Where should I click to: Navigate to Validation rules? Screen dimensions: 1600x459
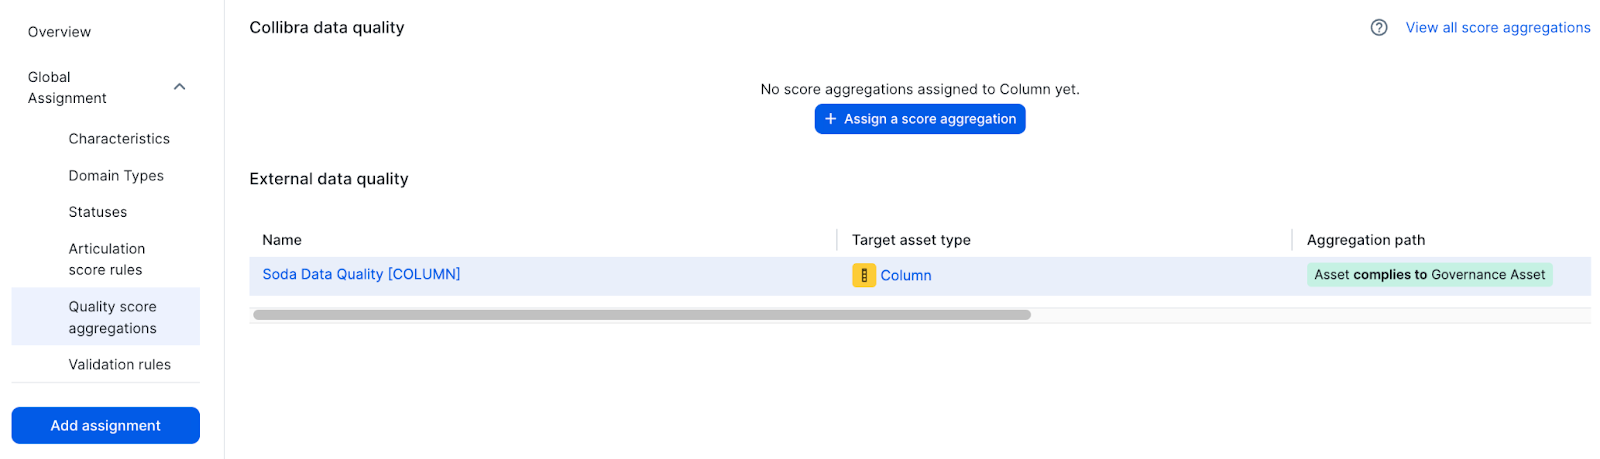119,365
